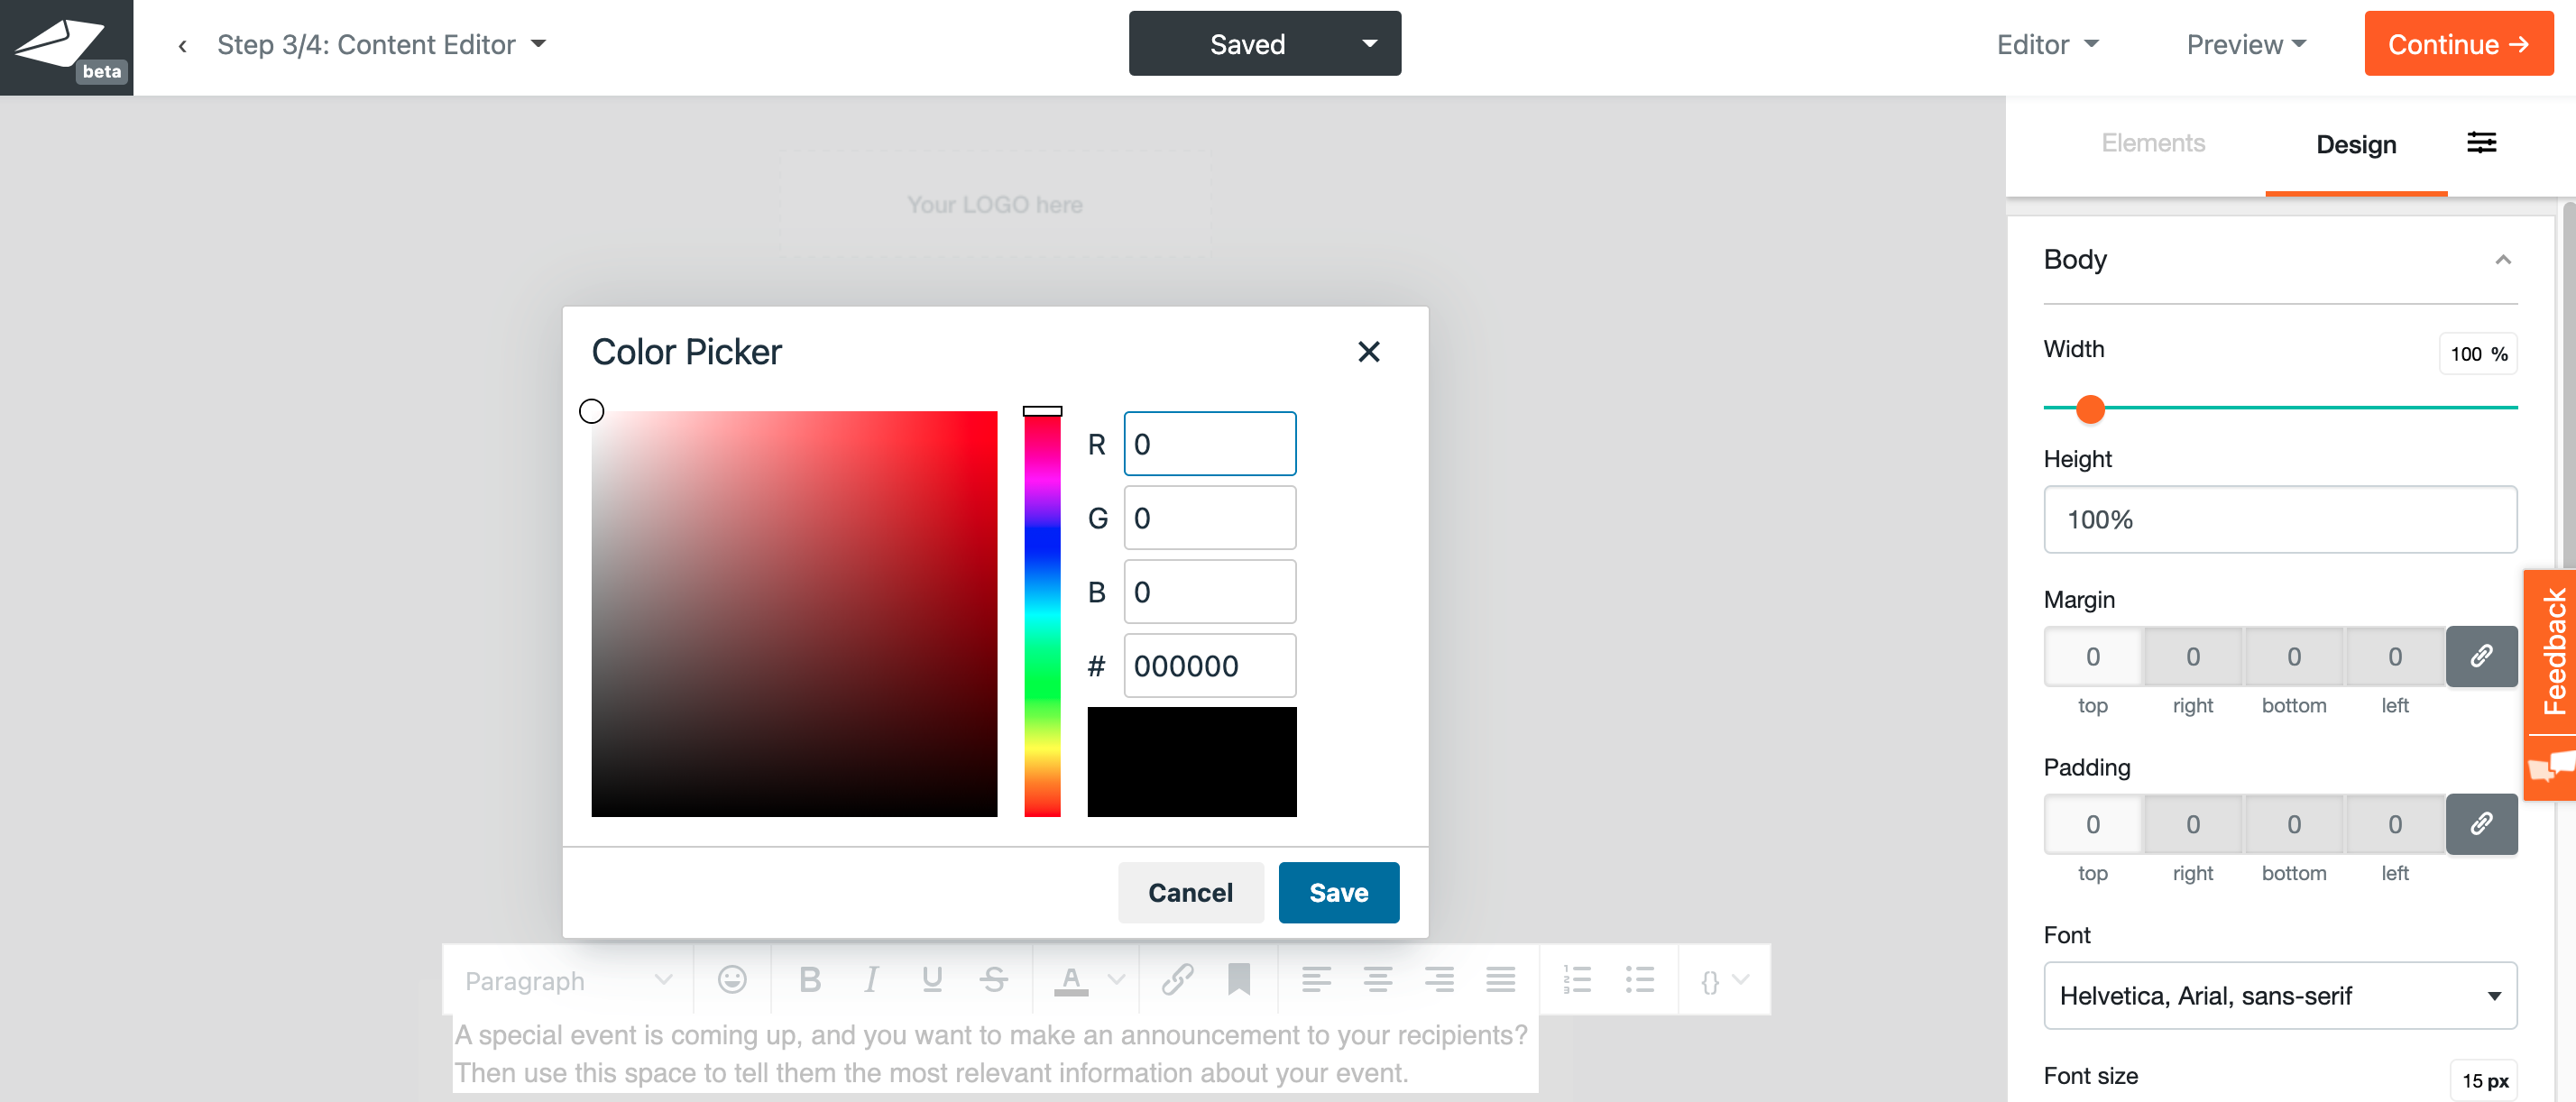Switch to the Elements tab
This screenshot has width=2576, height=1102.
tap(2152, 143)
